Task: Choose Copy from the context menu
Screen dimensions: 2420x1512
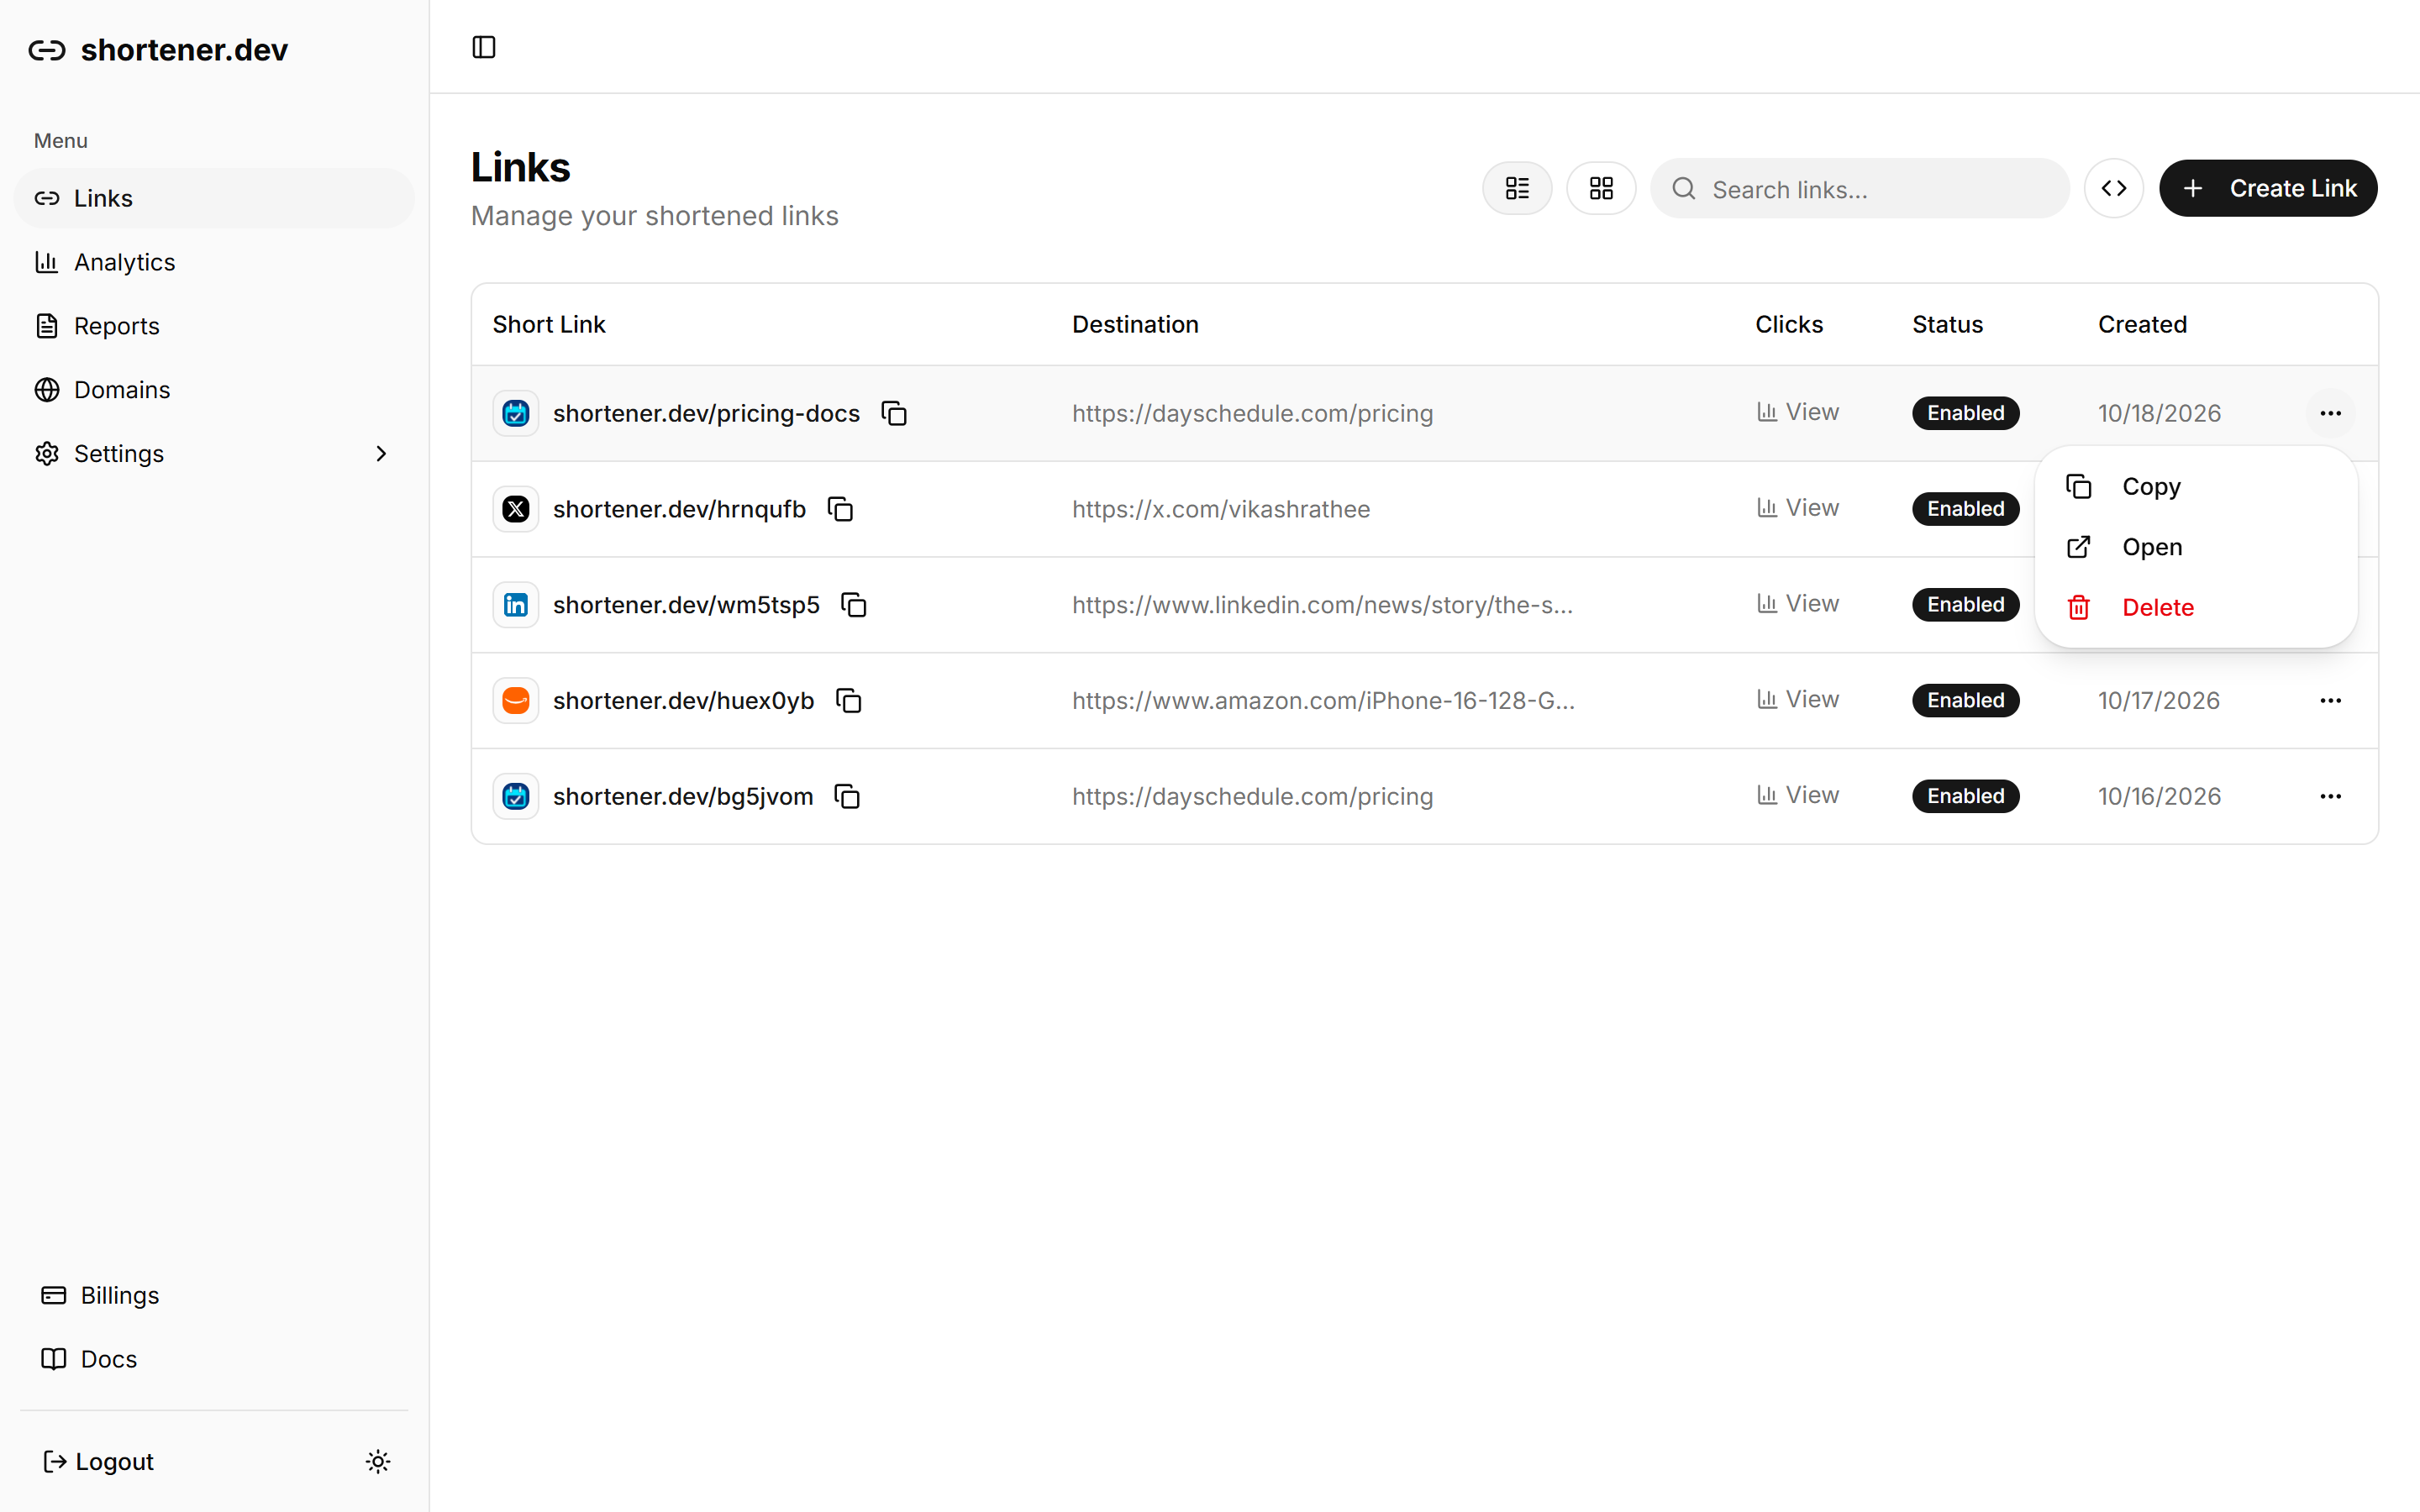Action: 2196,487
